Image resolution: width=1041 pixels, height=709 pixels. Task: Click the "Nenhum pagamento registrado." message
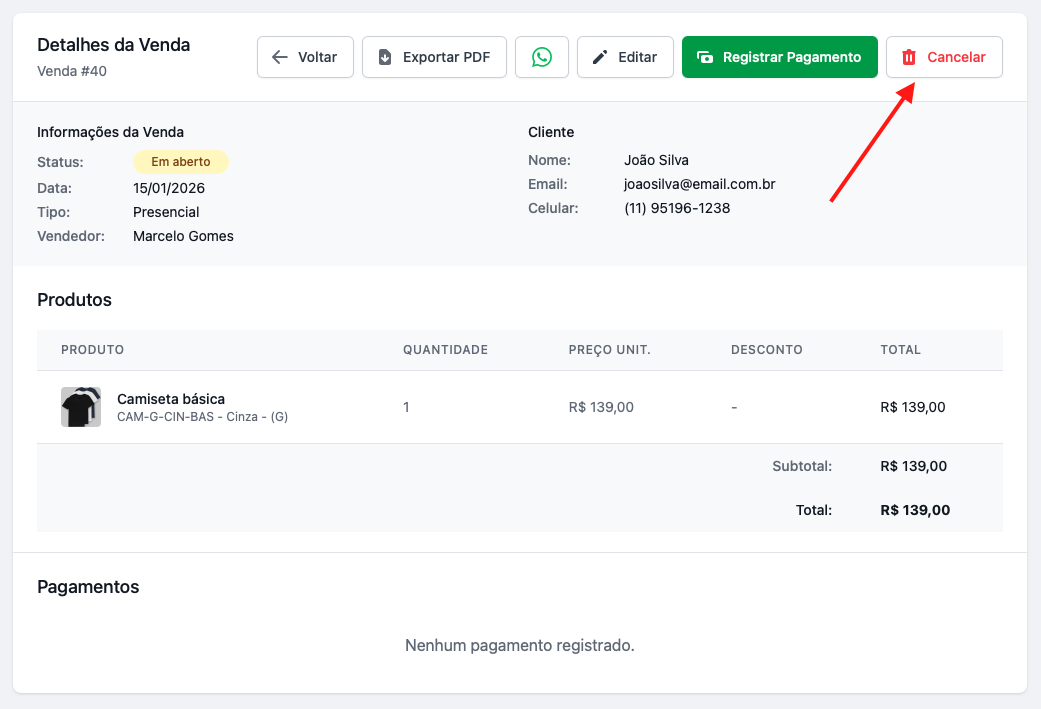coord(519,645)
